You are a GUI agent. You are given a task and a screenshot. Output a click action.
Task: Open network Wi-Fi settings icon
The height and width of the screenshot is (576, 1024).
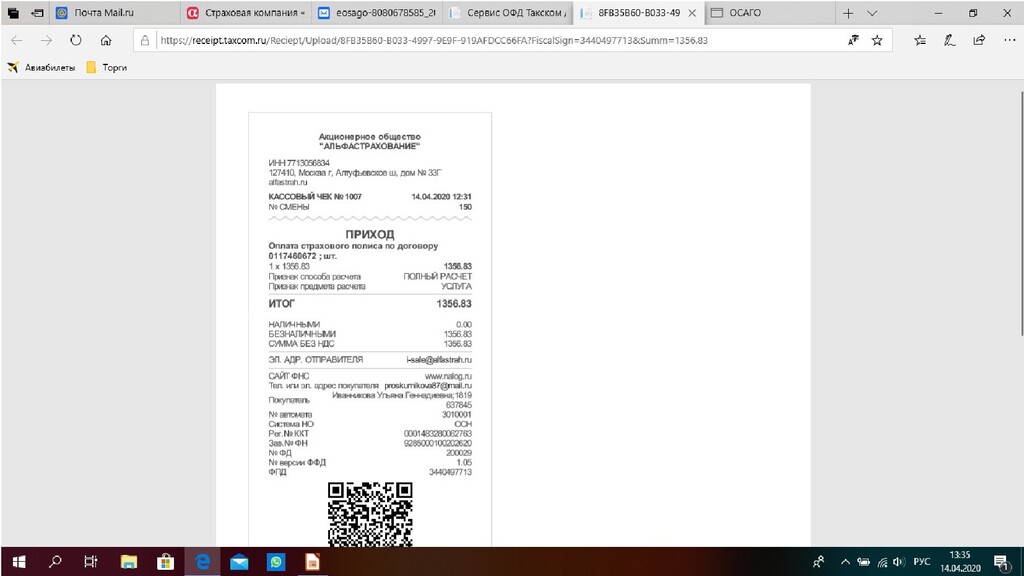click(882, 562)
